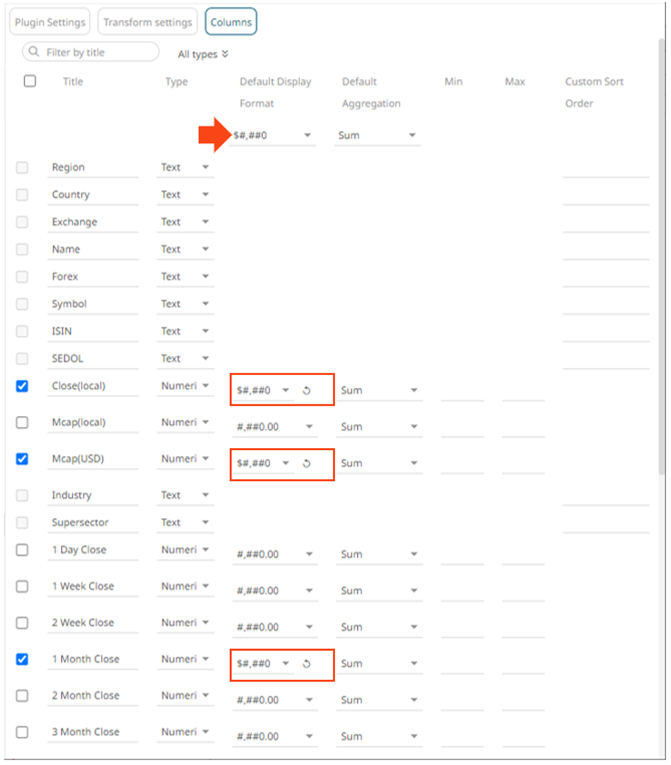Open Mcap(local) format dropdown #,##0.00
Screen dimensions: 671x765
click(275, 427)
